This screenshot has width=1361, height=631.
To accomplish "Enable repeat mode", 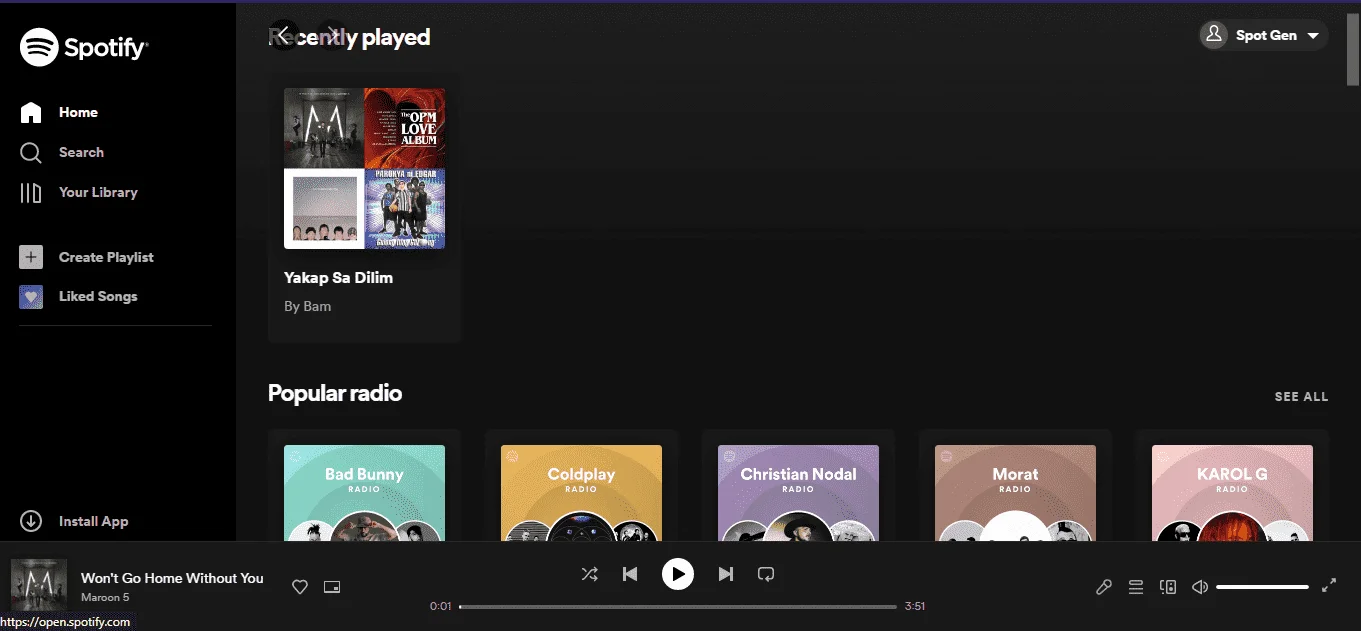I will point(766,574).
